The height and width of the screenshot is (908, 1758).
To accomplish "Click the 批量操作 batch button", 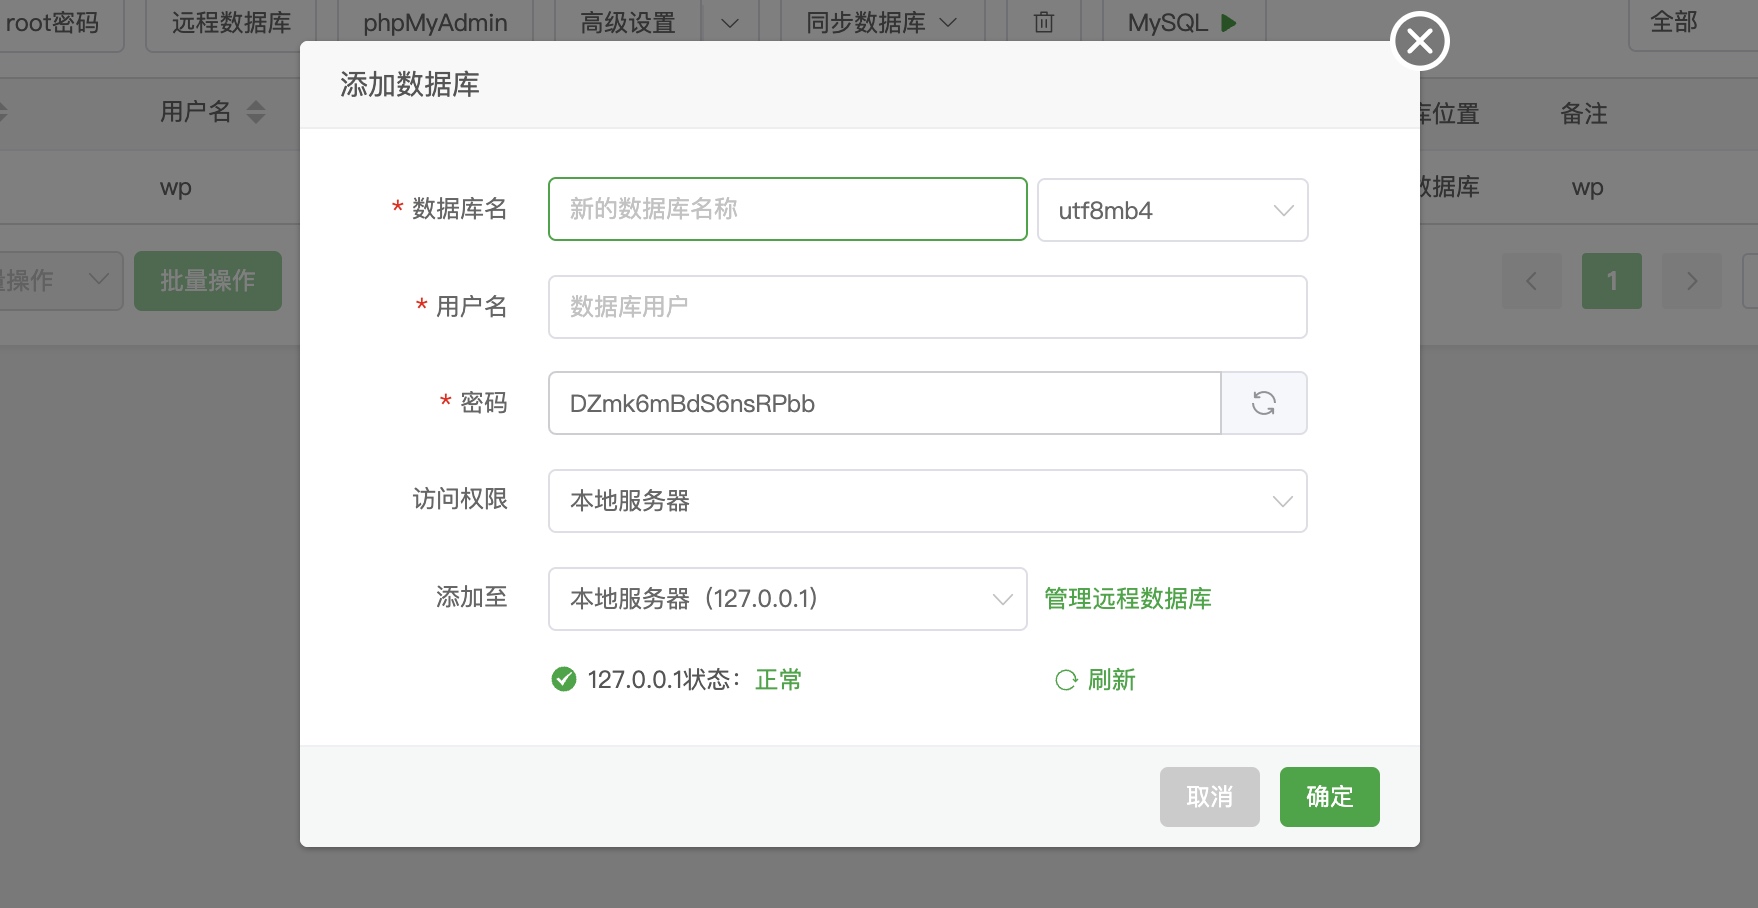I will 208,281.
